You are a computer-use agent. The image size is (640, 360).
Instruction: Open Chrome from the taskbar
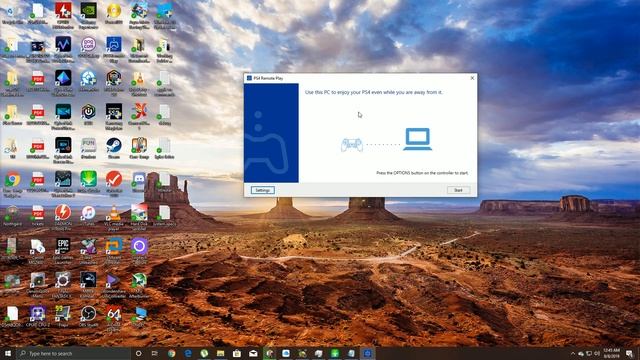(x=171, y=353)
